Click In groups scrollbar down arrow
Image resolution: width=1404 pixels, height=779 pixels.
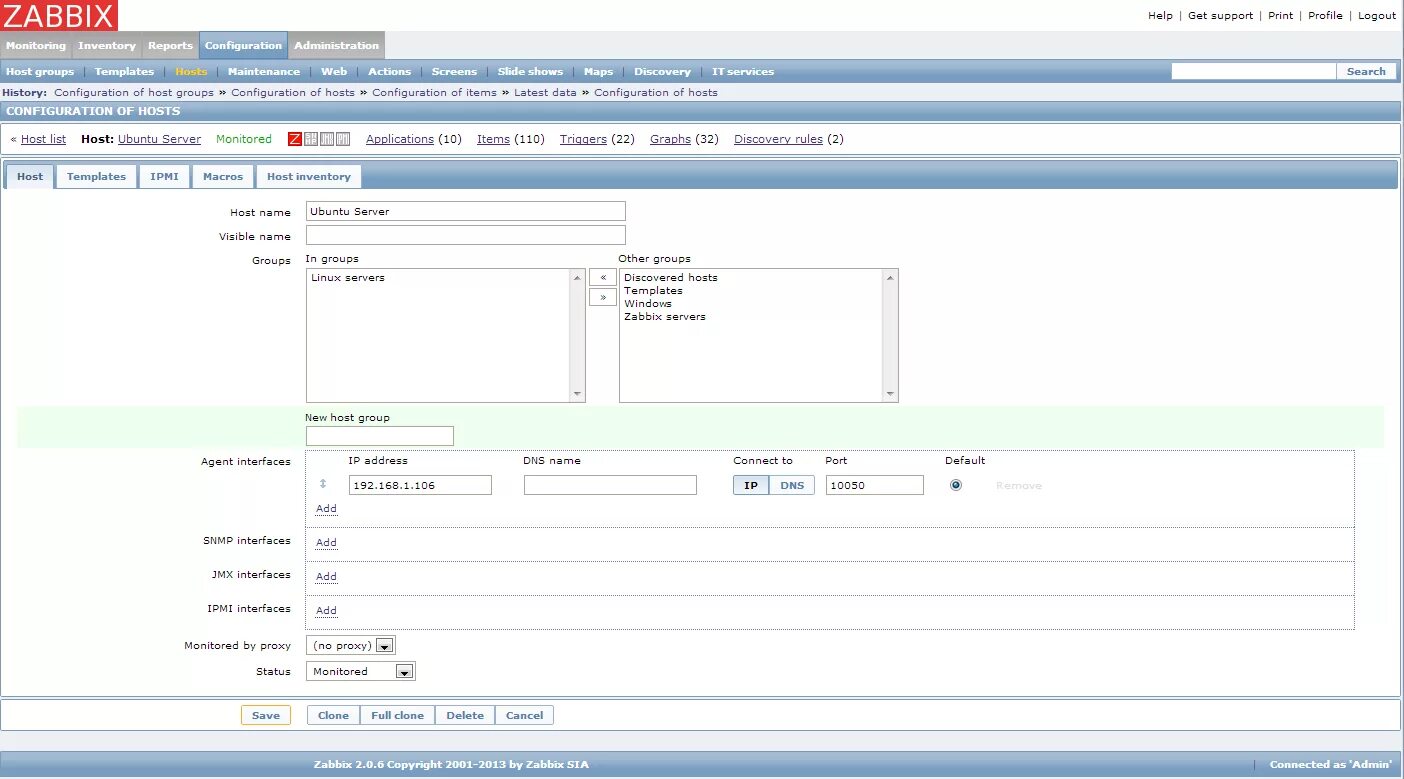click(577, 394)
